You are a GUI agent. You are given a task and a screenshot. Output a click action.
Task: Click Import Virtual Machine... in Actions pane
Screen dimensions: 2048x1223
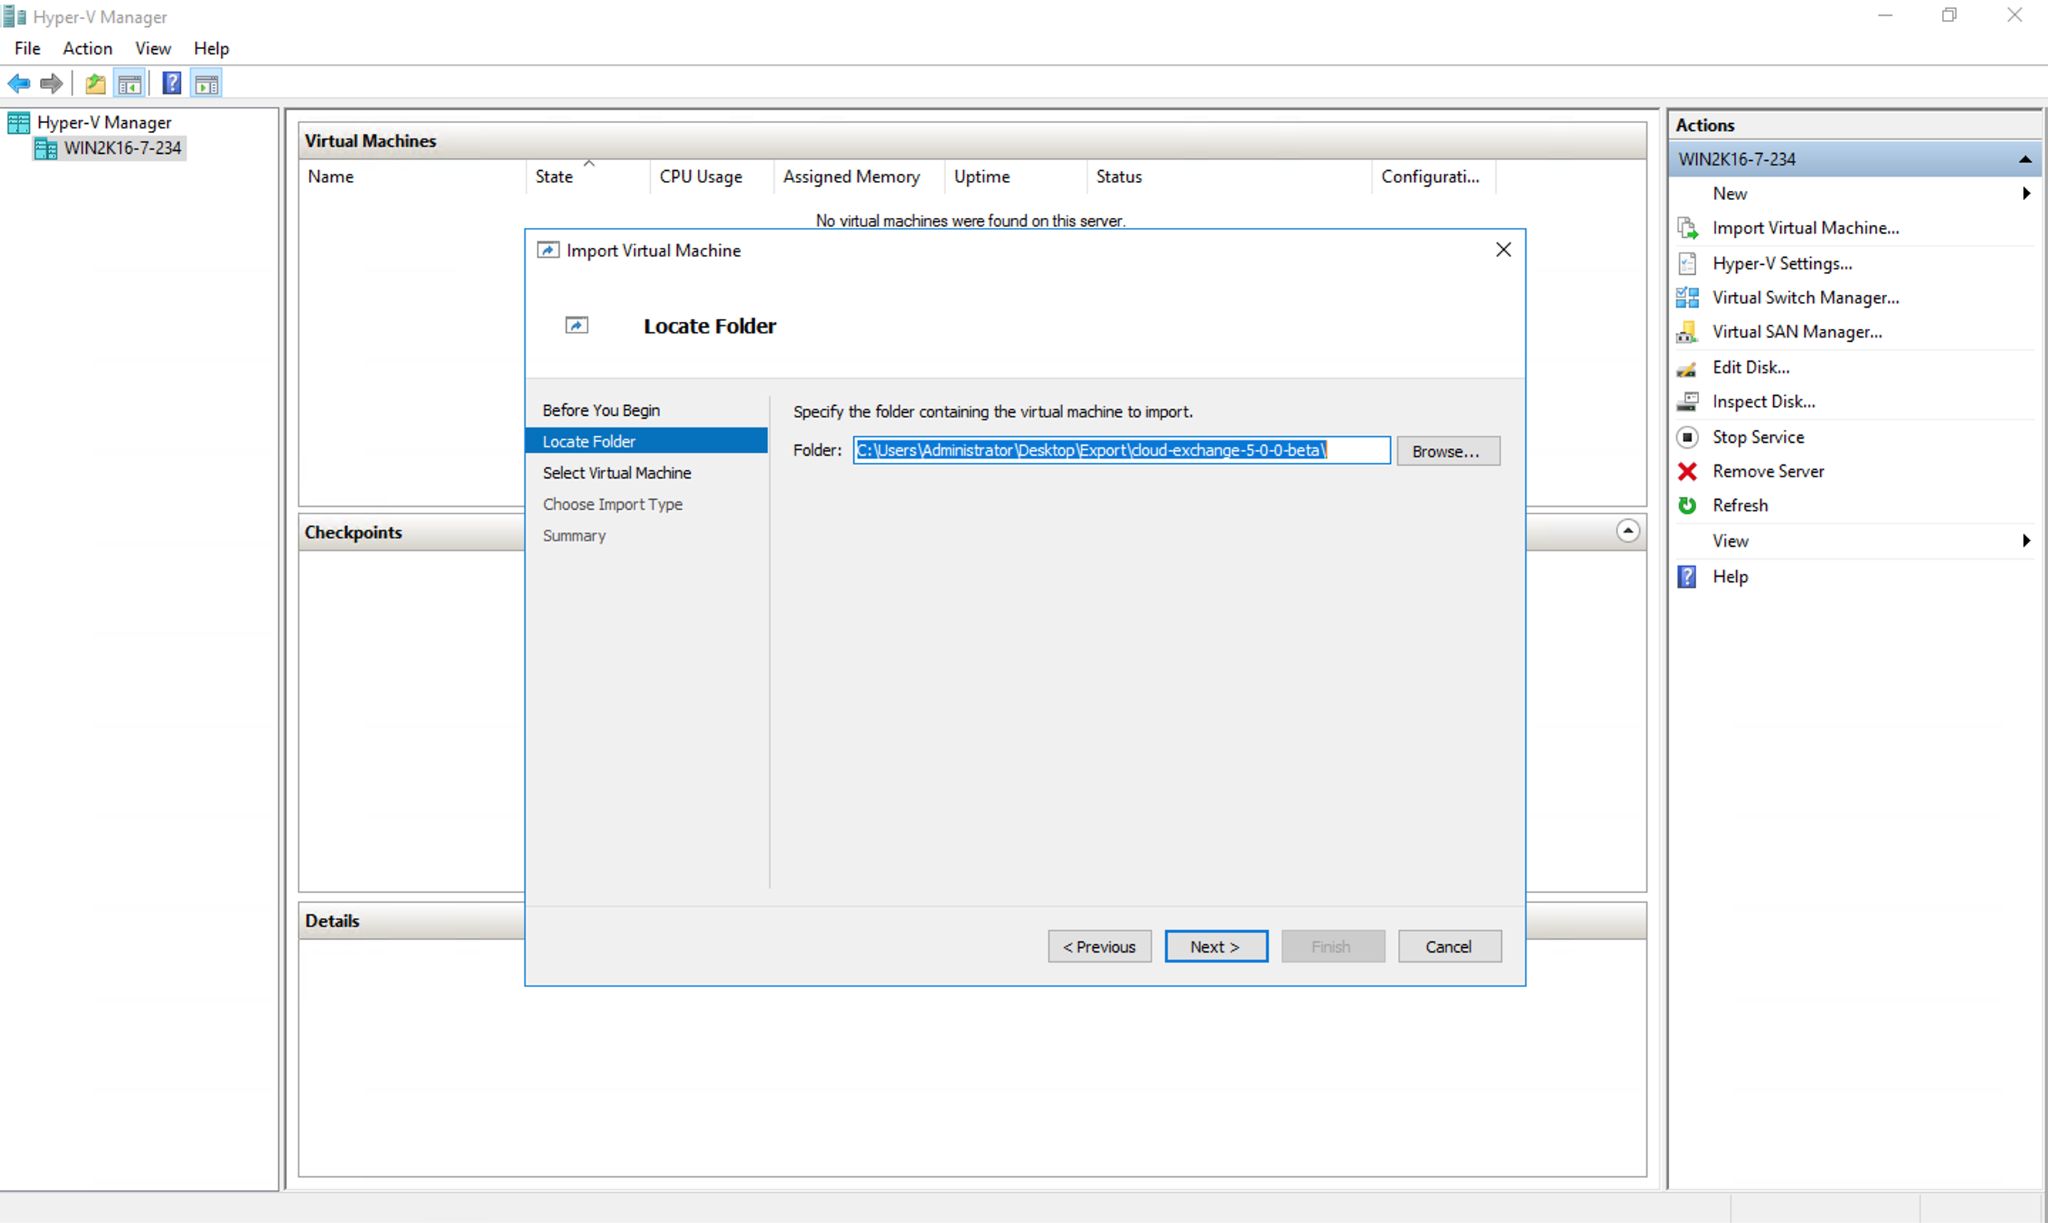[1805, 228]
